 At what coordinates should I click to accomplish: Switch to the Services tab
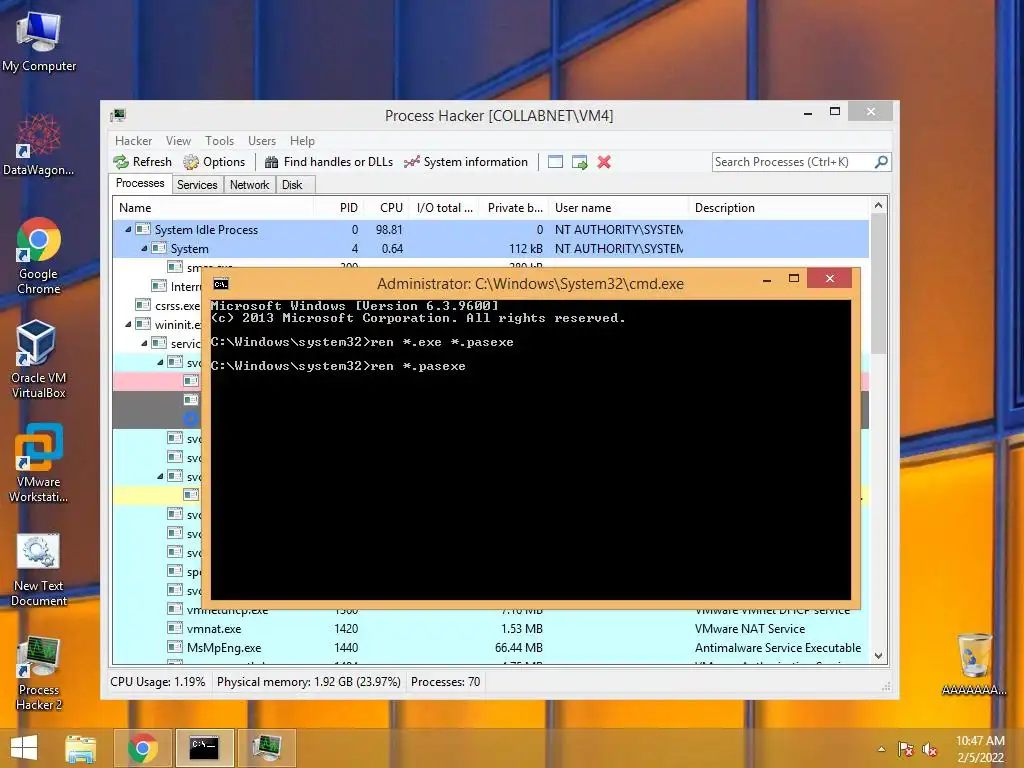197,185
